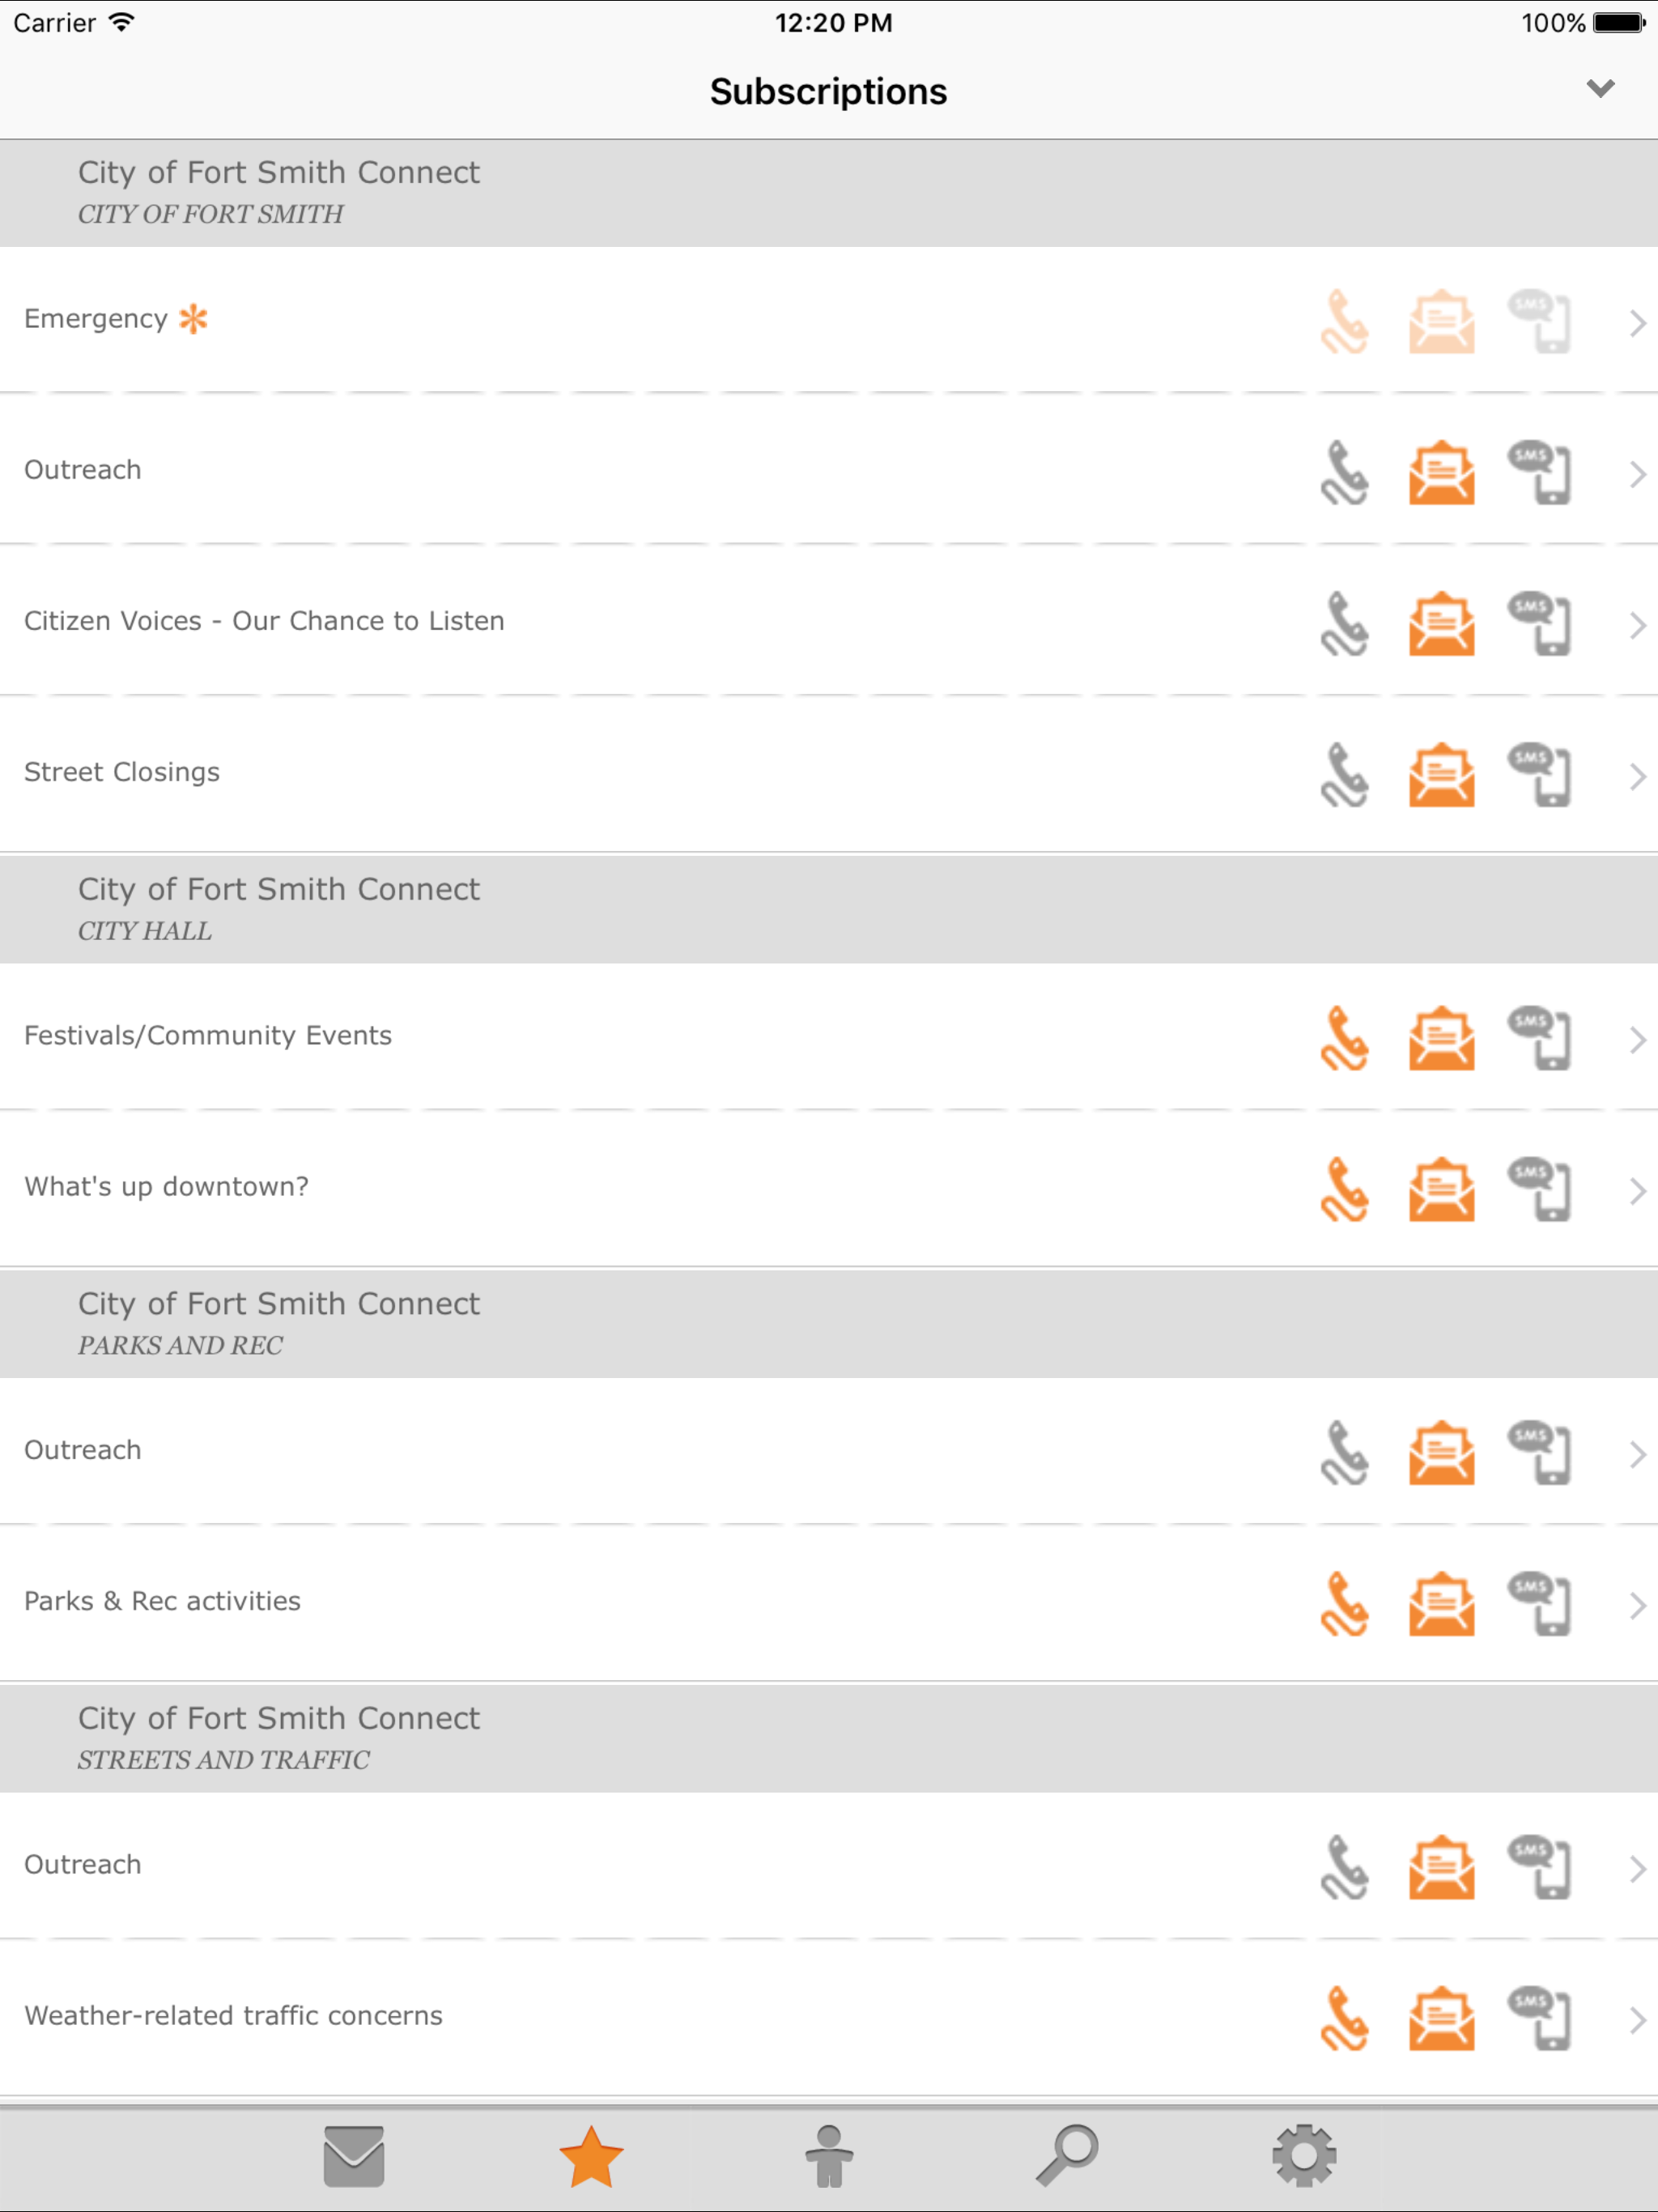Tap the magnifying glass search icon
1658x2212 pixels.
click(x=1066, y=2156)
